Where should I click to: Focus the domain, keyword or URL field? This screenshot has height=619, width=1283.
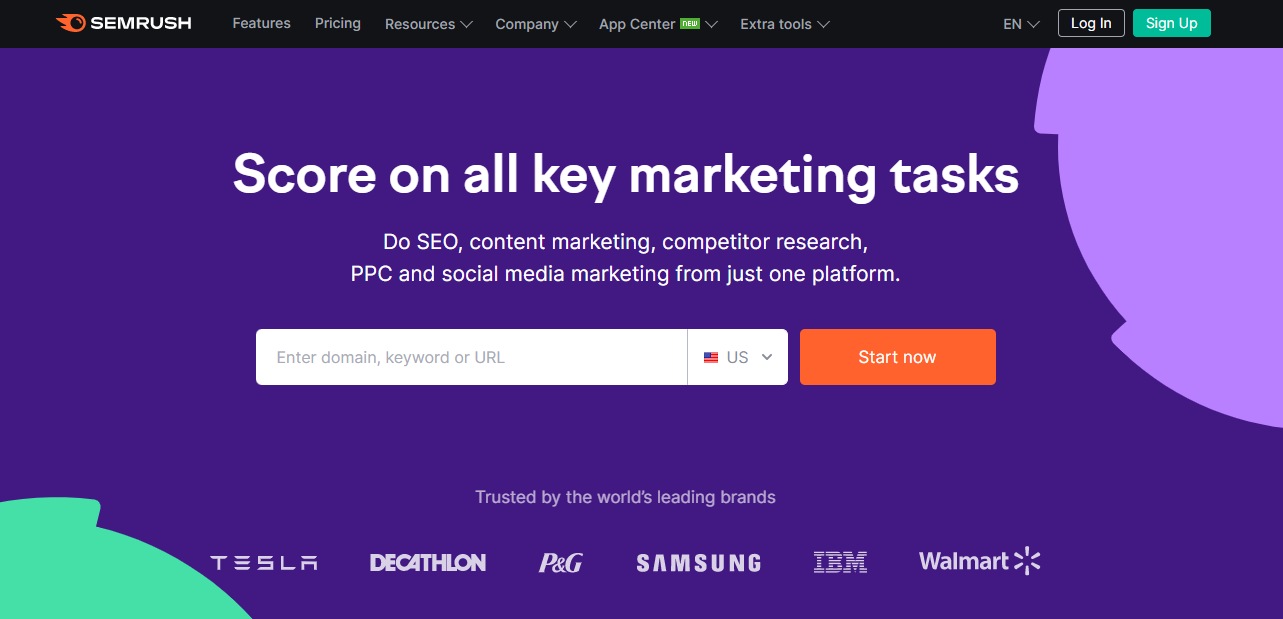tap(471, 357)
